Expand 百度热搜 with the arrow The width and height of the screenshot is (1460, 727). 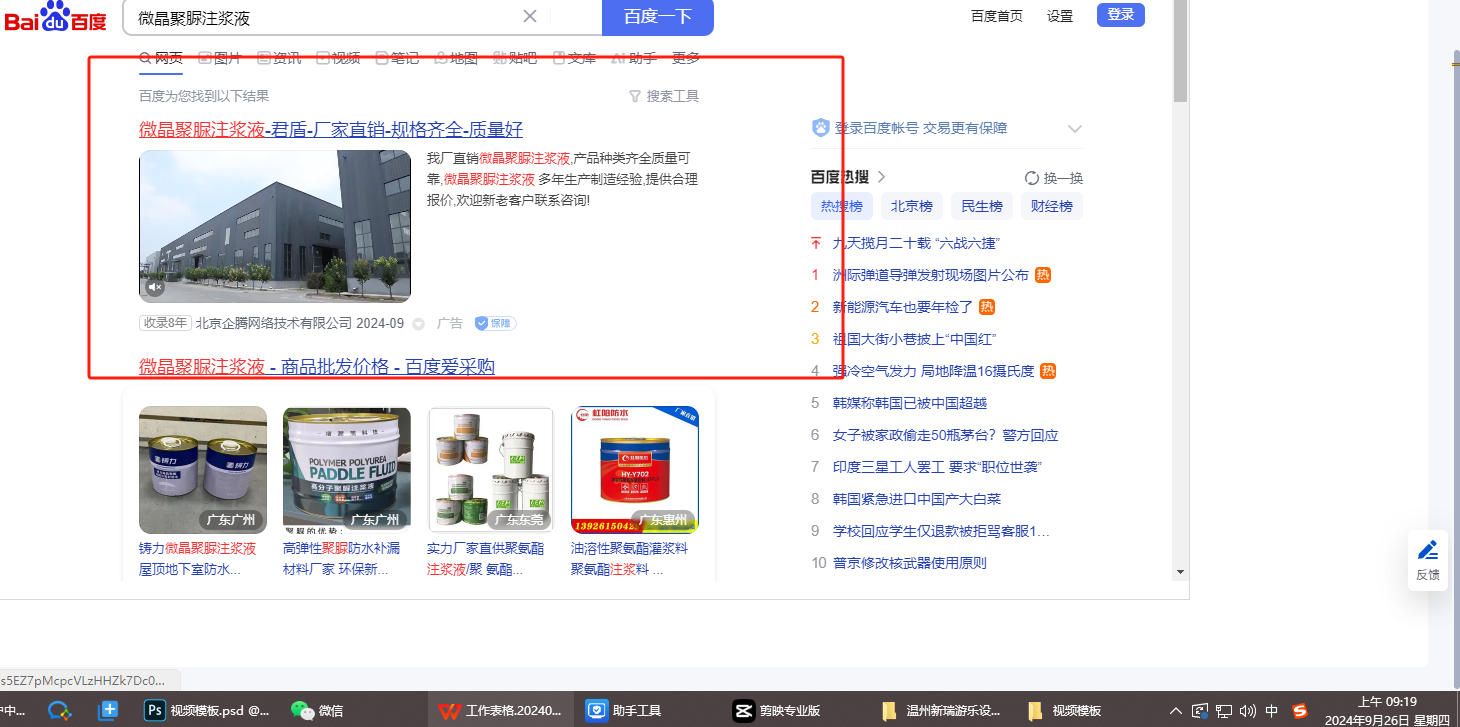point(881,177)
